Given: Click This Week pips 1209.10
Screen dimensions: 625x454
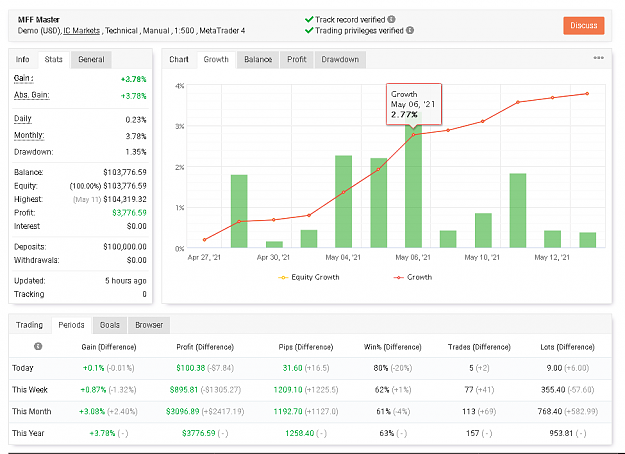Looking at the screenshot, I should [288, 389].
